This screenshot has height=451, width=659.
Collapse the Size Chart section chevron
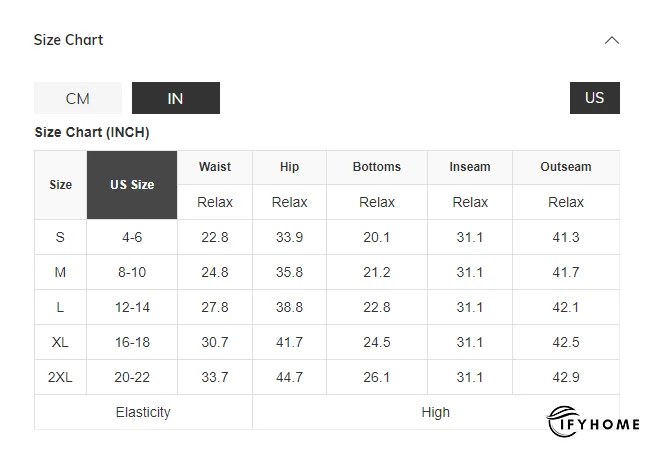(x=612, y=41)
